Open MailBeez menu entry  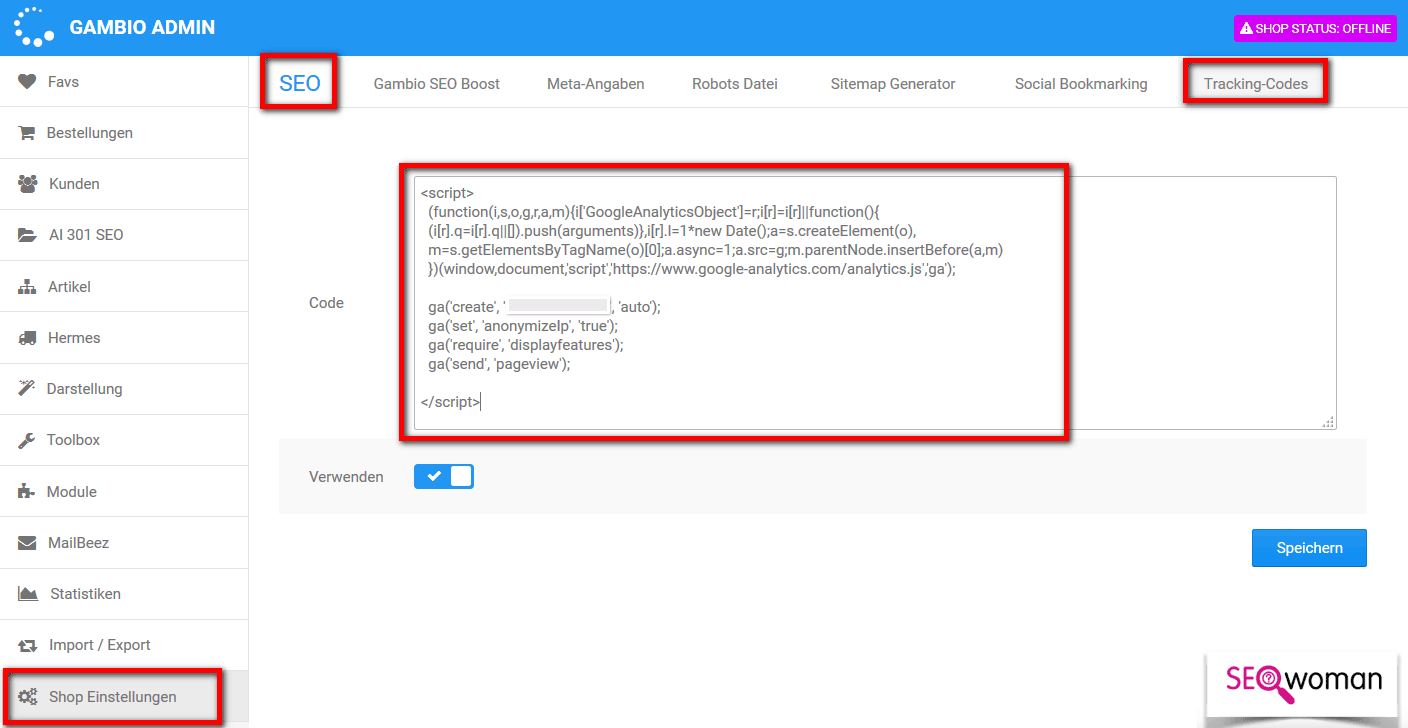[x=124, y=543]
